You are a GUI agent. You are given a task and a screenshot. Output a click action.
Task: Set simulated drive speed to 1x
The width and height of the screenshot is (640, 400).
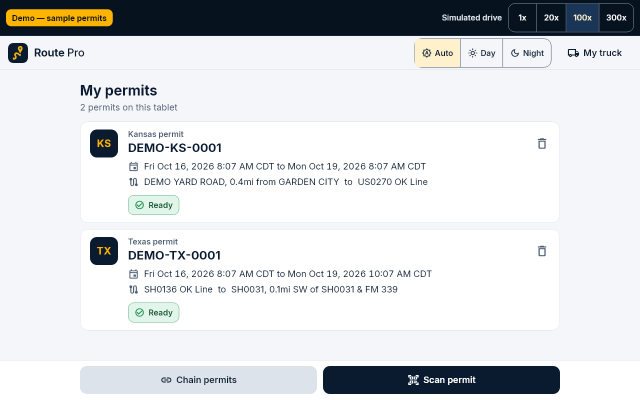tap(522, 18)
